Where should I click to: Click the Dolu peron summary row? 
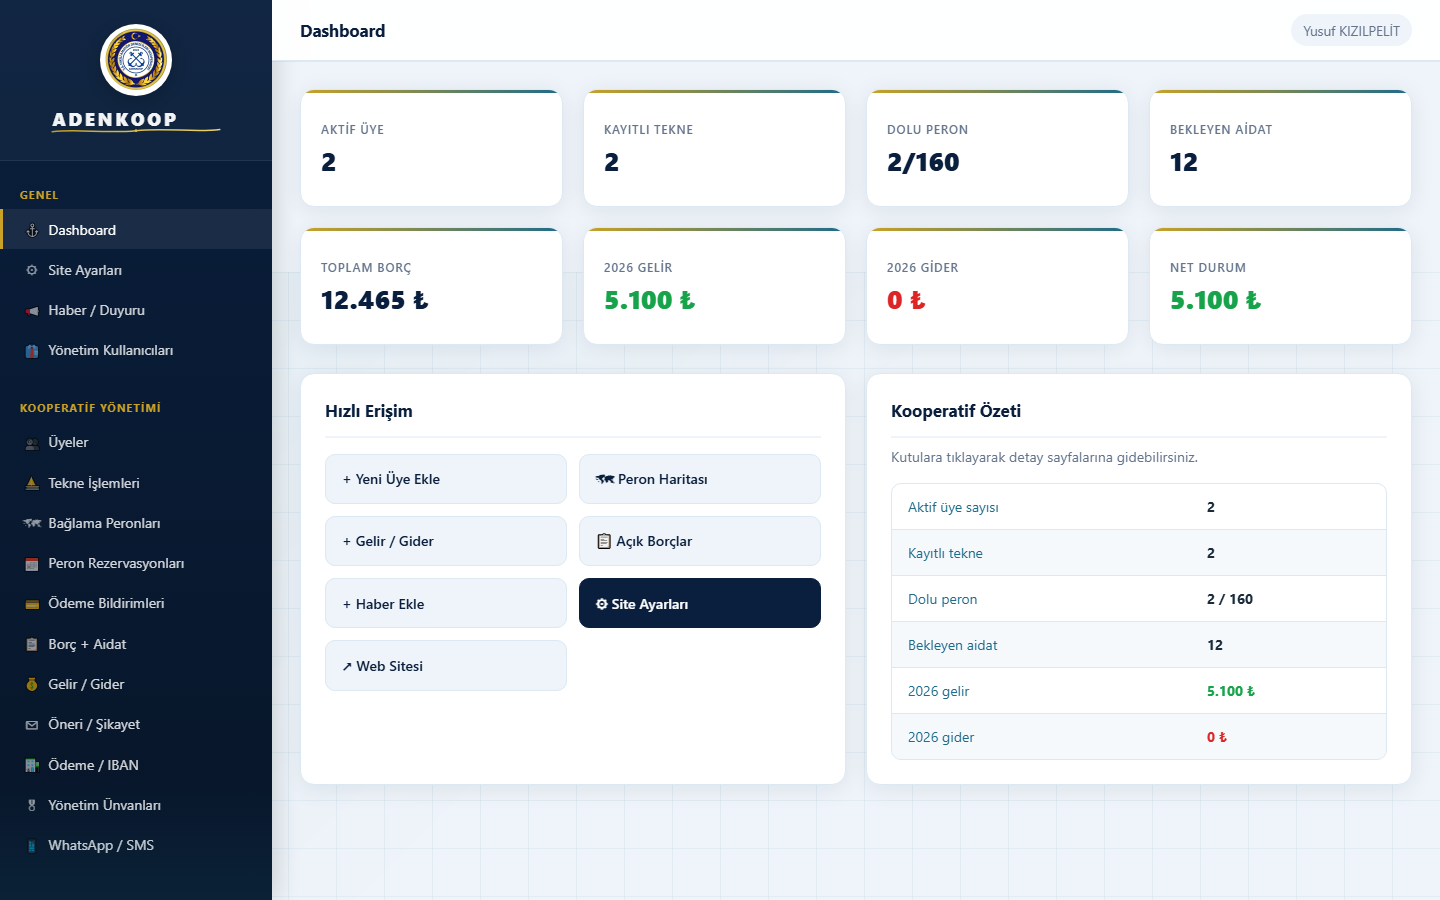click(1139, 599)
